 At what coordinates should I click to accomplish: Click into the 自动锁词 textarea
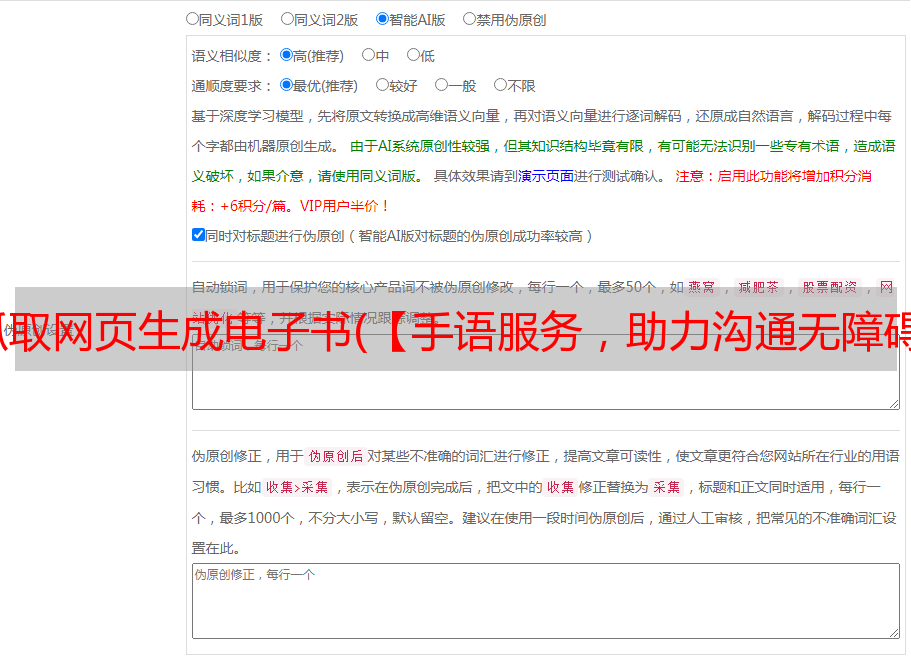[x=546, y=372]
